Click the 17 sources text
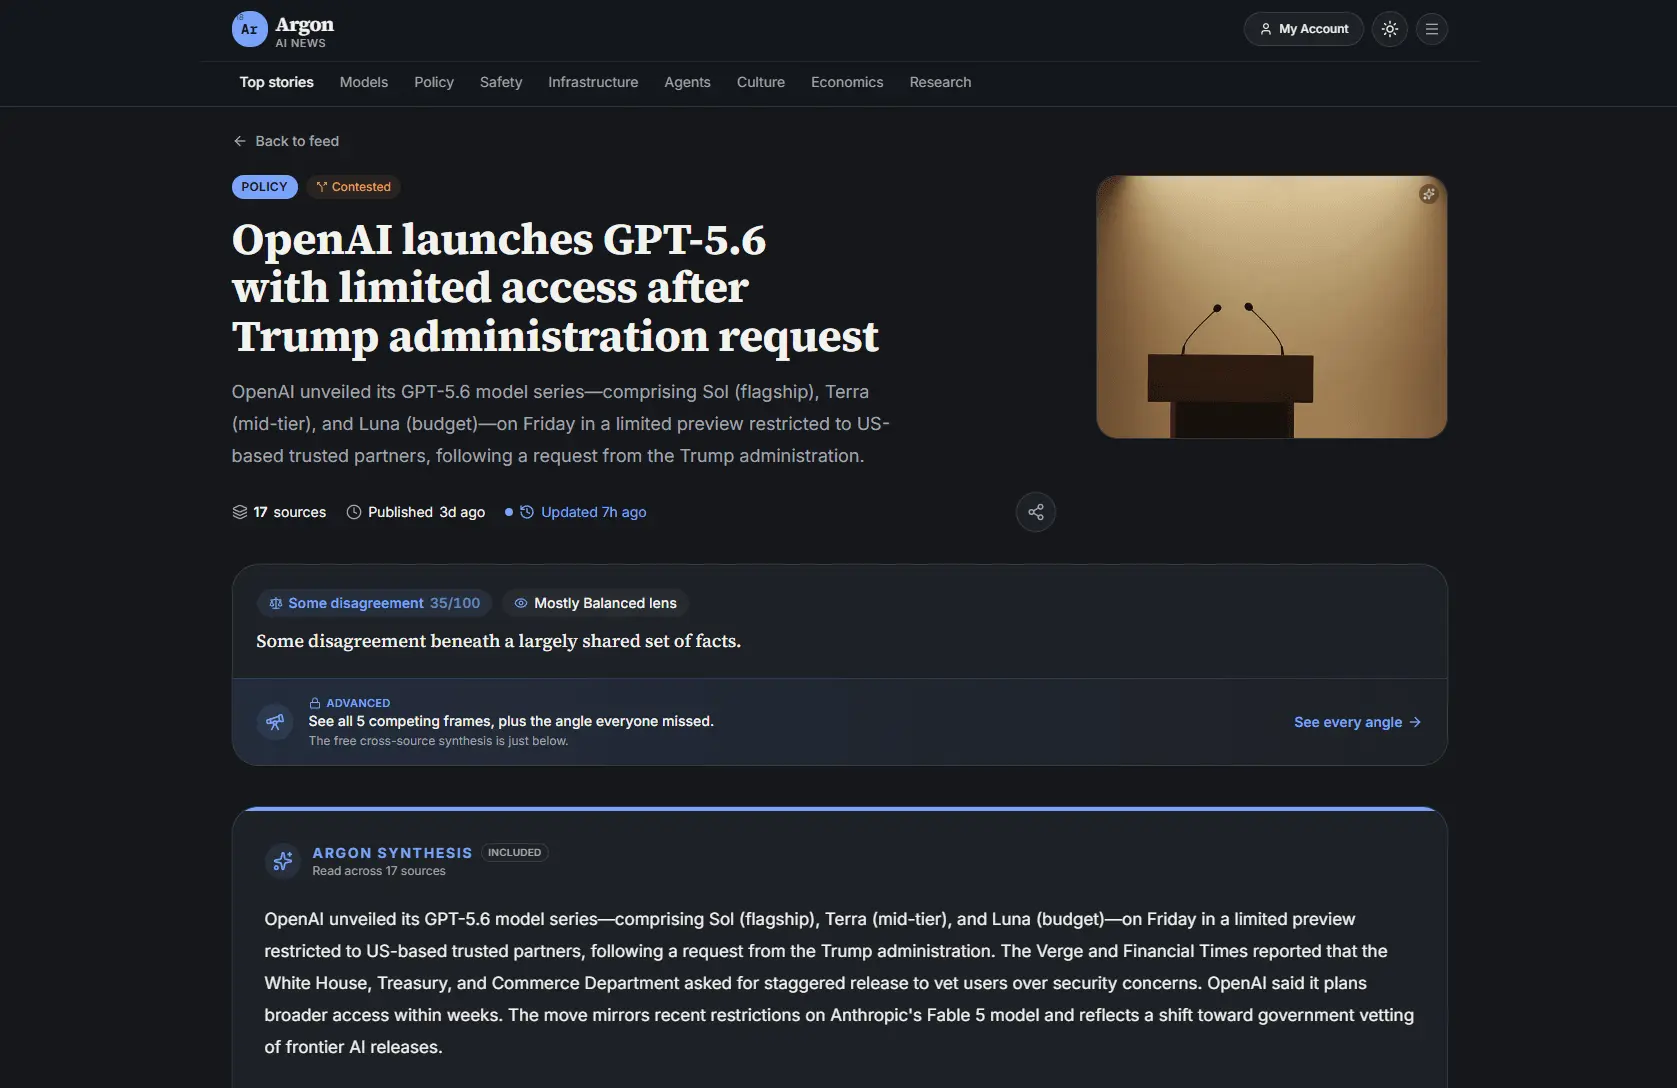Image resolution: width=1677 pixels, height=1088 pixels. coord(289,512)
